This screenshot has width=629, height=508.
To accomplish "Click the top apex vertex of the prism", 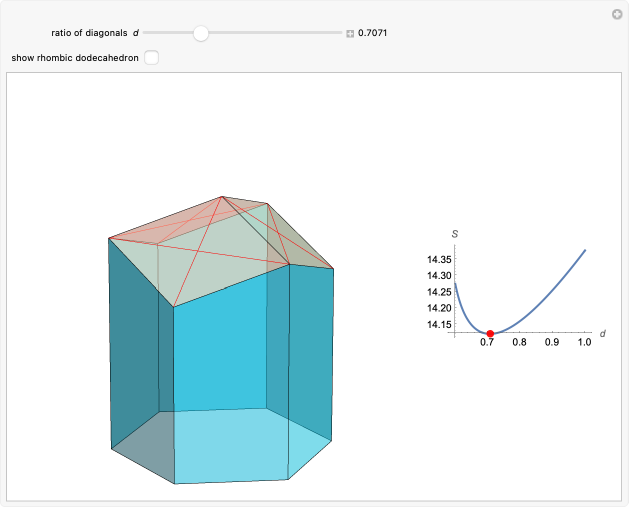I will pos(224,196).
